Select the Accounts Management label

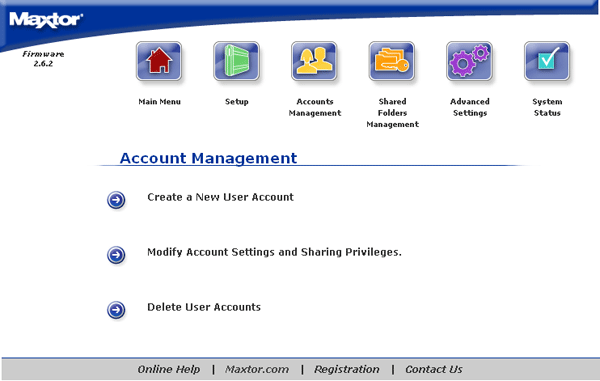pyautogui.click(x=315, y=107)
